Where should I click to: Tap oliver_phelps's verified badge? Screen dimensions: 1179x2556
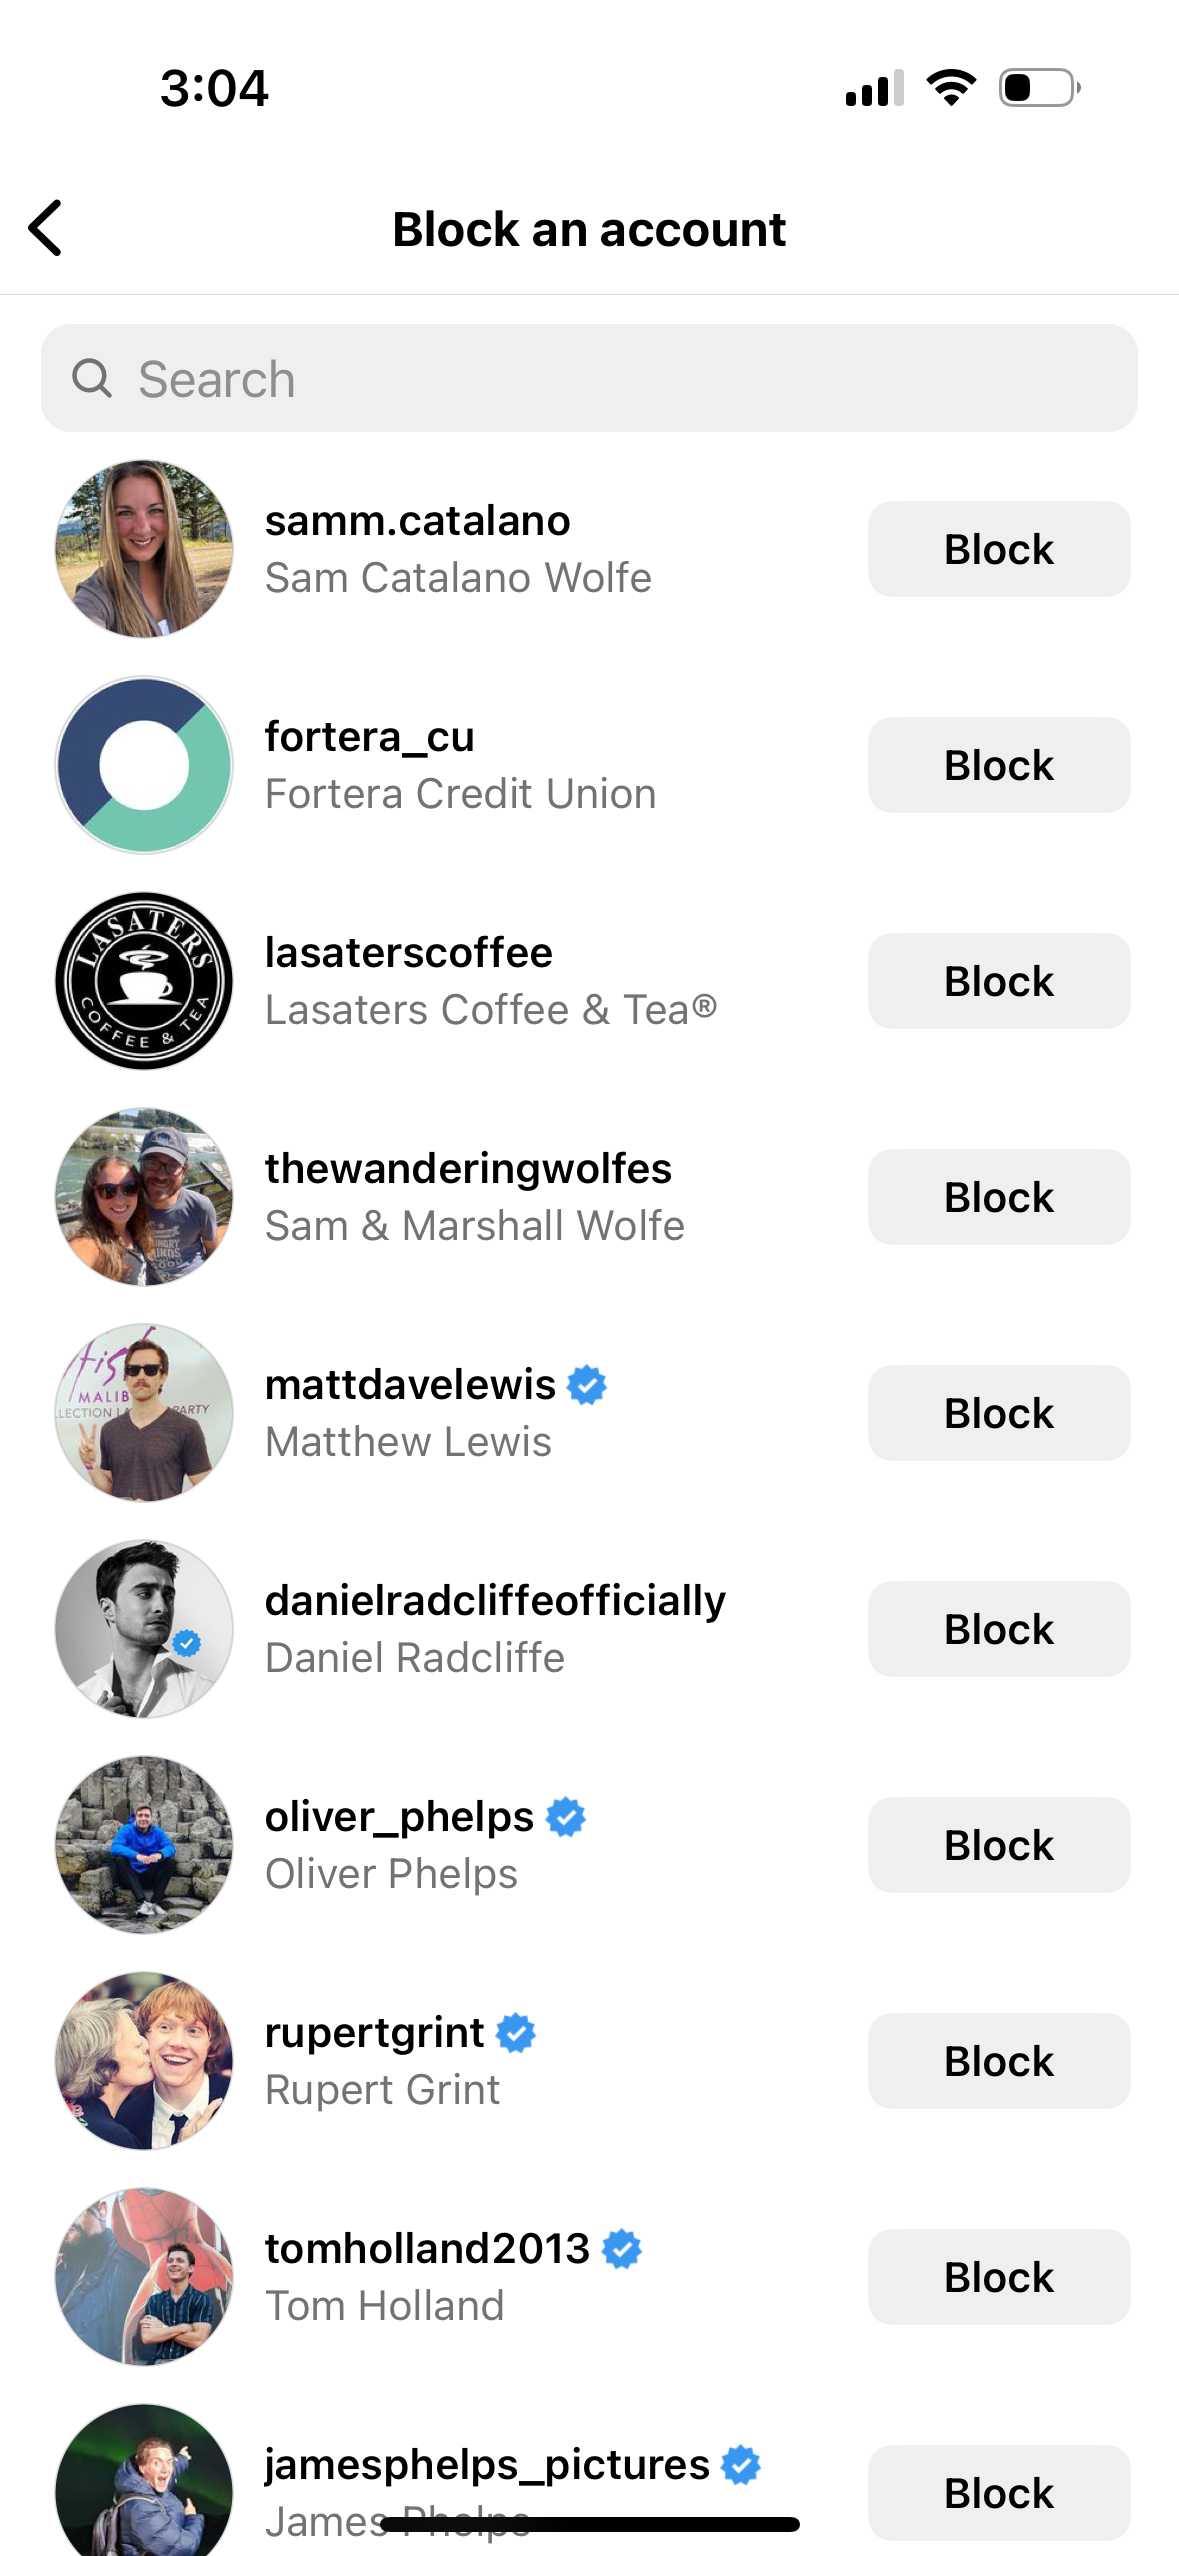coord(566,1815)
